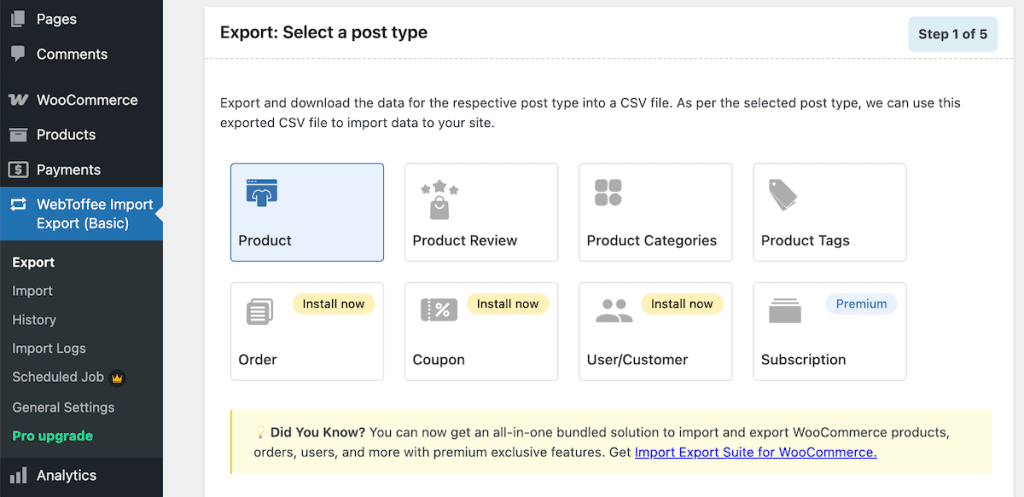
Task: Click the Premium badge on Subscription
Action: point(861,304)
